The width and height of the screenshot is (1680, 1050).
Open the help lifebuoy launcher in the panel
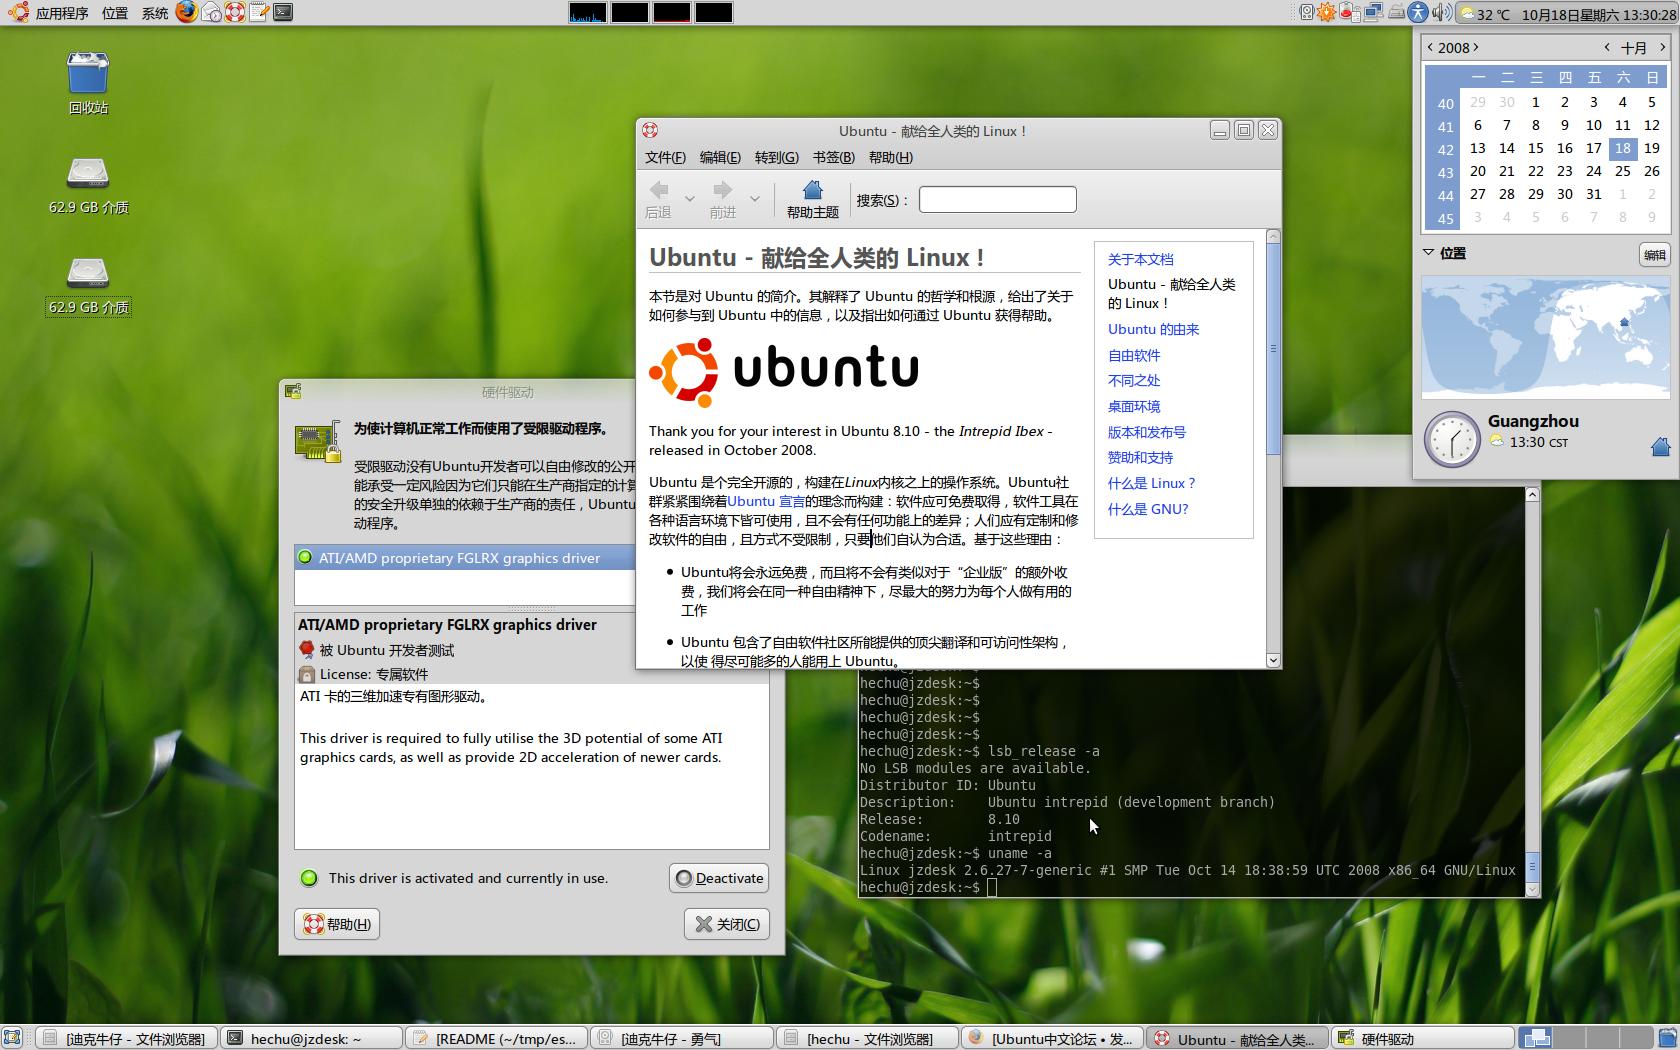[x=235, y=12]
